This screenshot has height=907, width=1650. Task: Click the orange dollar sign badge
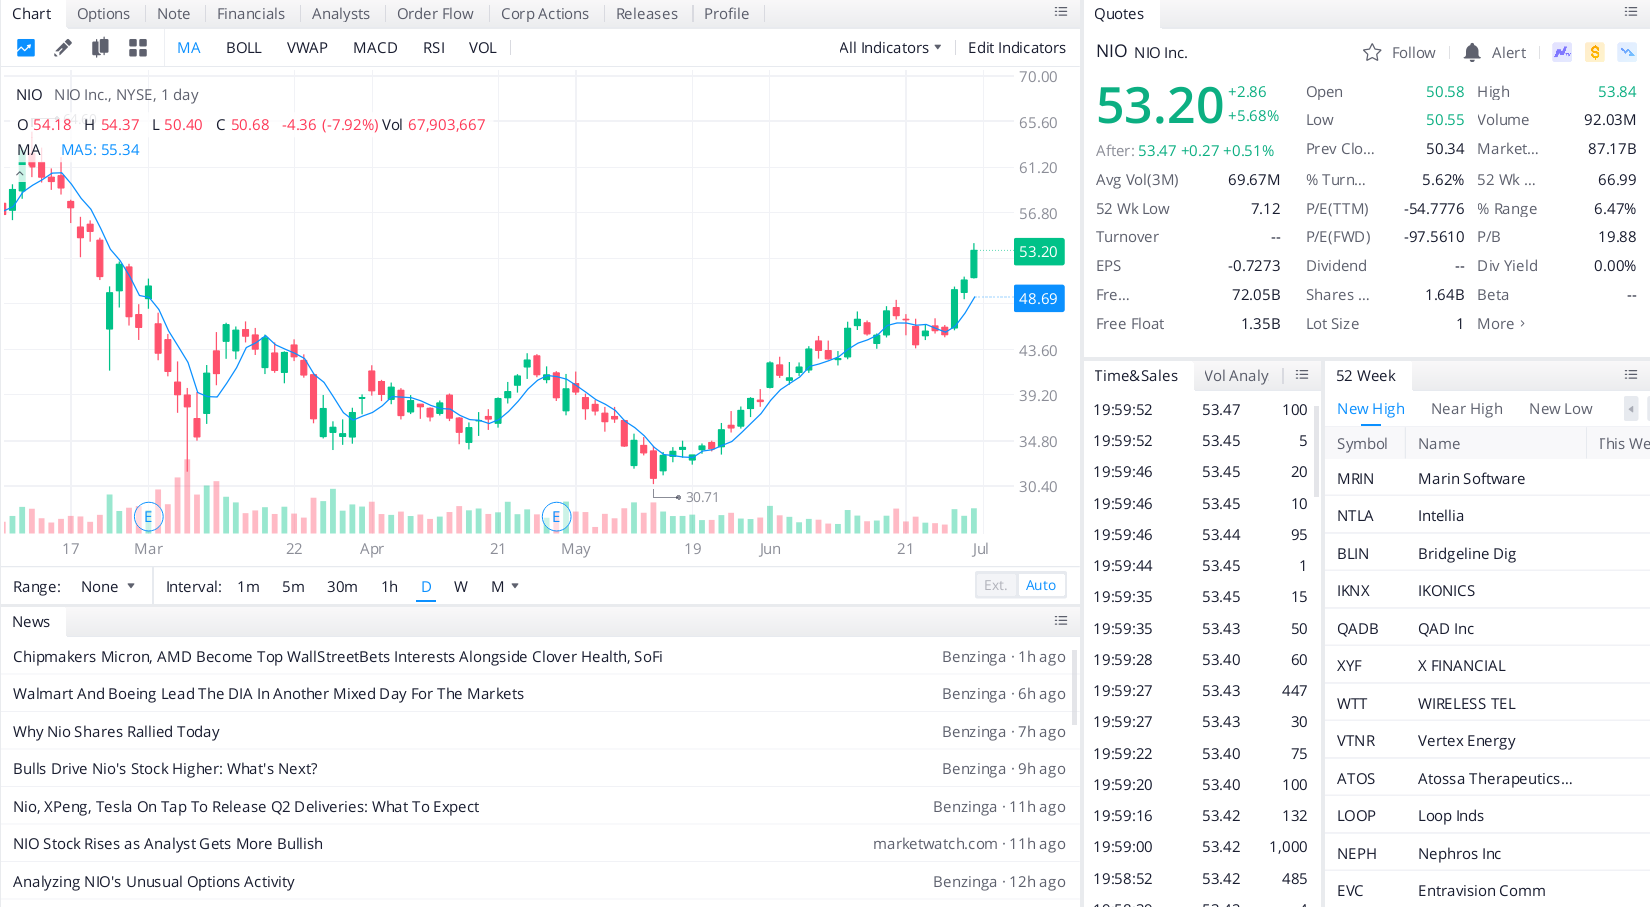click(1595, 52)
